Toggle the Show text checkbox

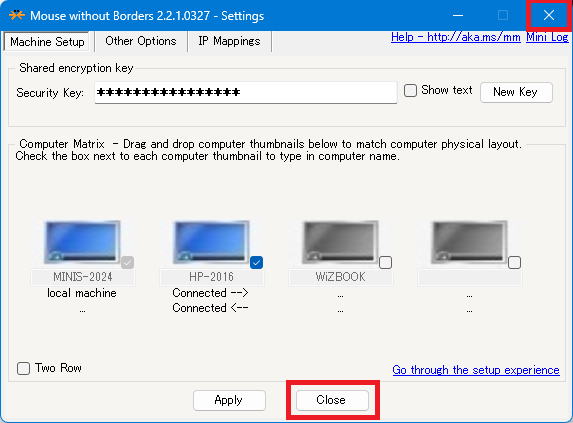pyautogui.click(x=410, y=90)
